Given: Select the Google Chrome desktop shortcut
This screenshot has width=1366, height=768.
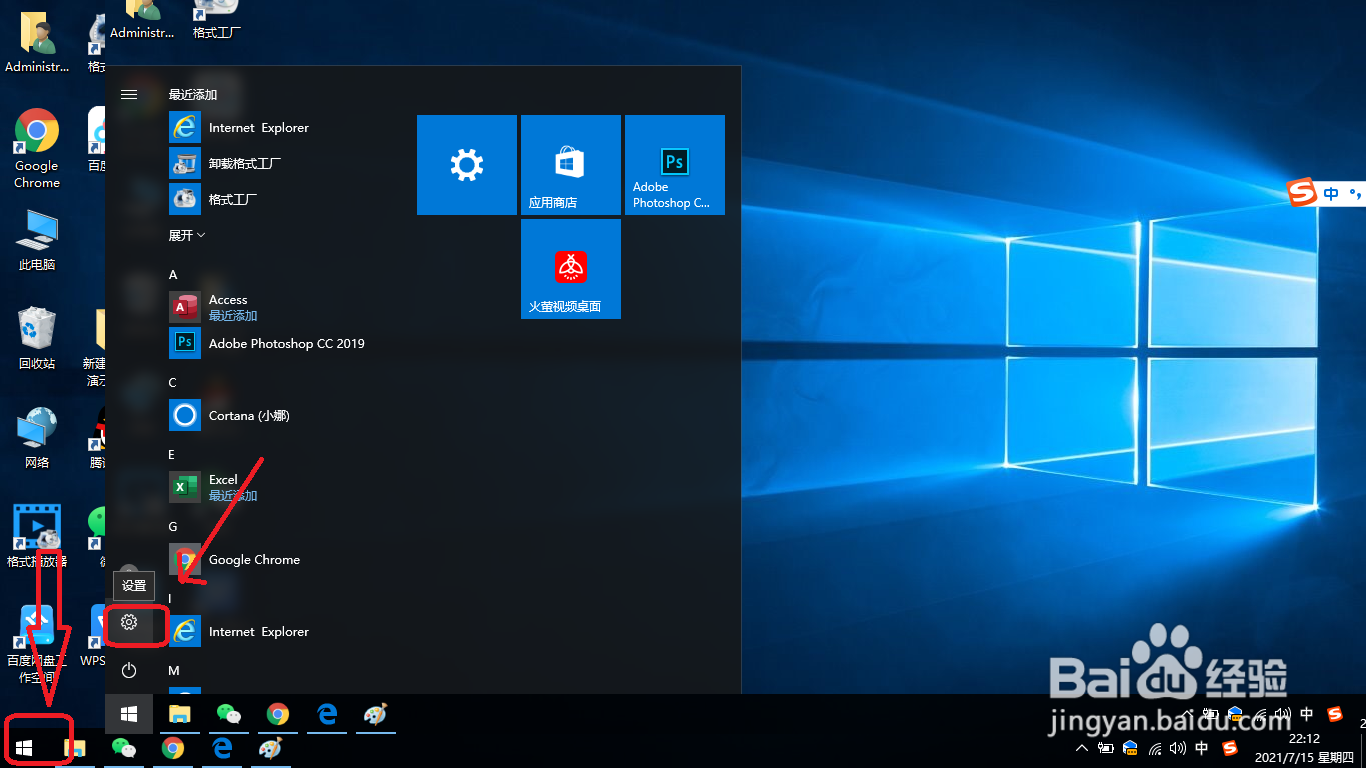Looking at the screenshot, I should [x=37, y=148].
